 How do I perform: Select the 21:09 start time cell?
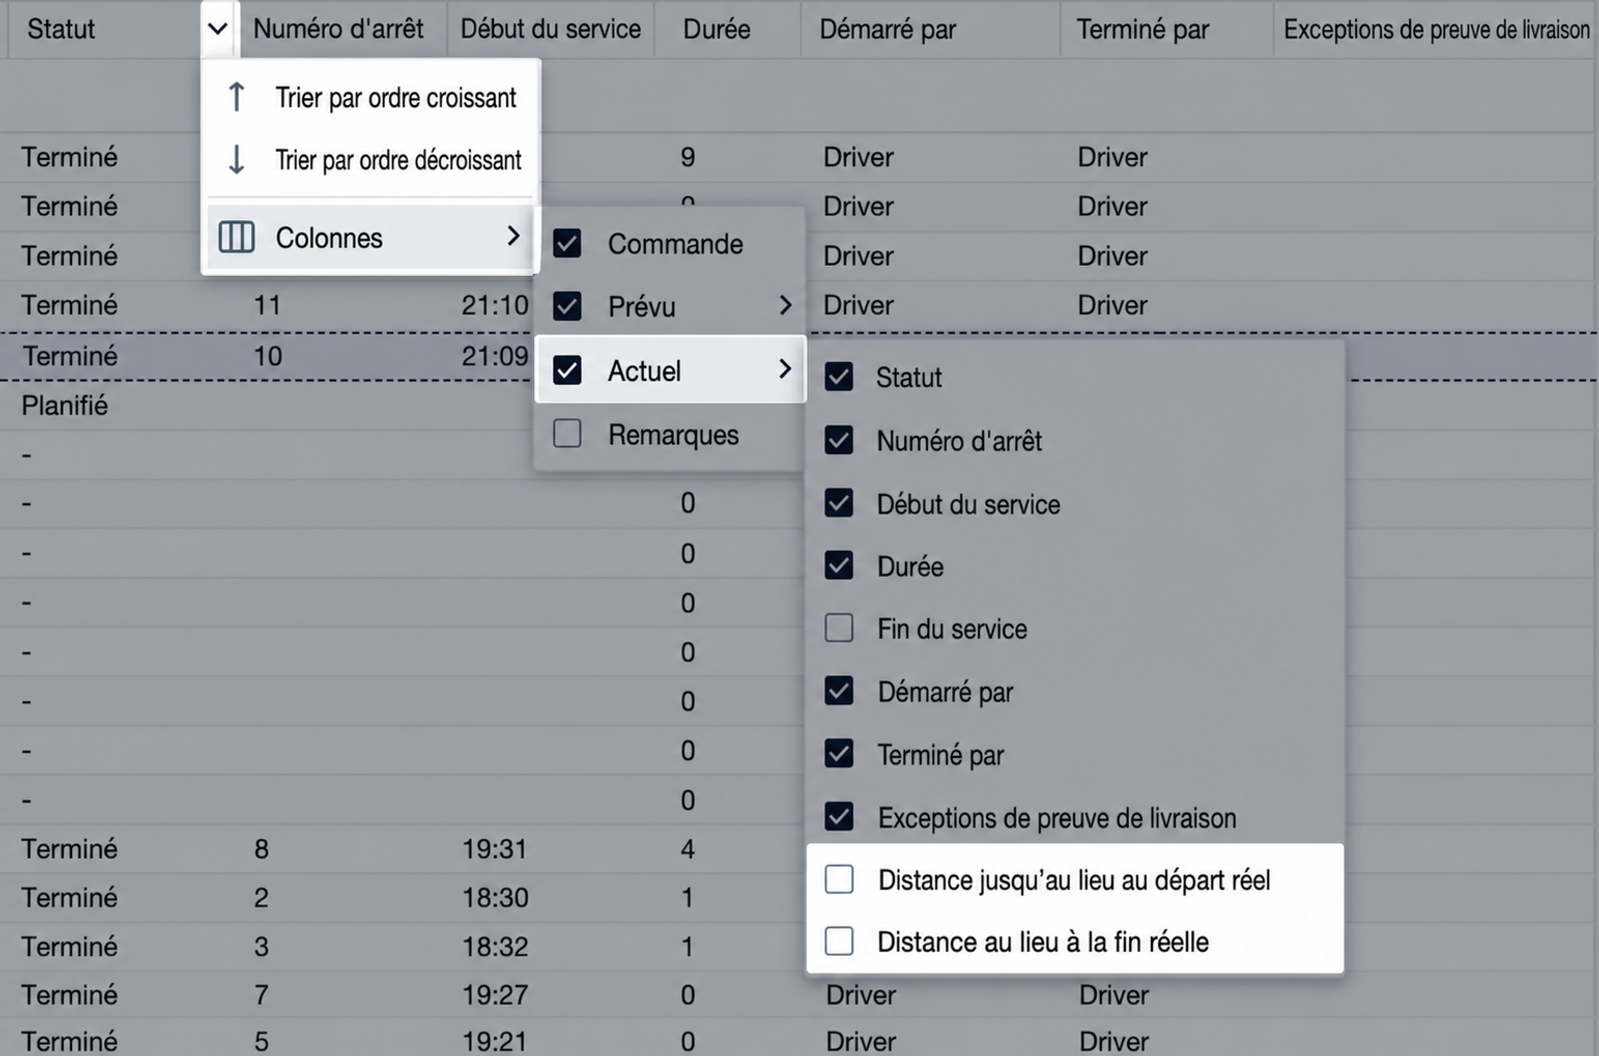click(x=494, y=356)
